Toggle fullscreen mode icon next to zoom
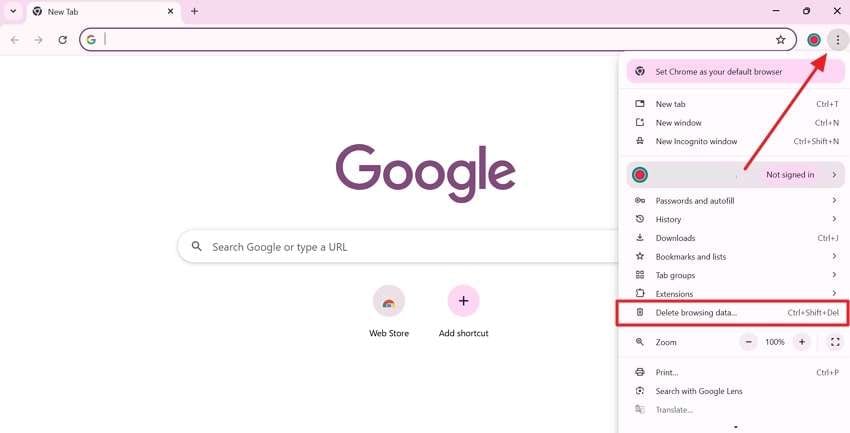Screen dimensions: 850x433 (x=835, y=342)
